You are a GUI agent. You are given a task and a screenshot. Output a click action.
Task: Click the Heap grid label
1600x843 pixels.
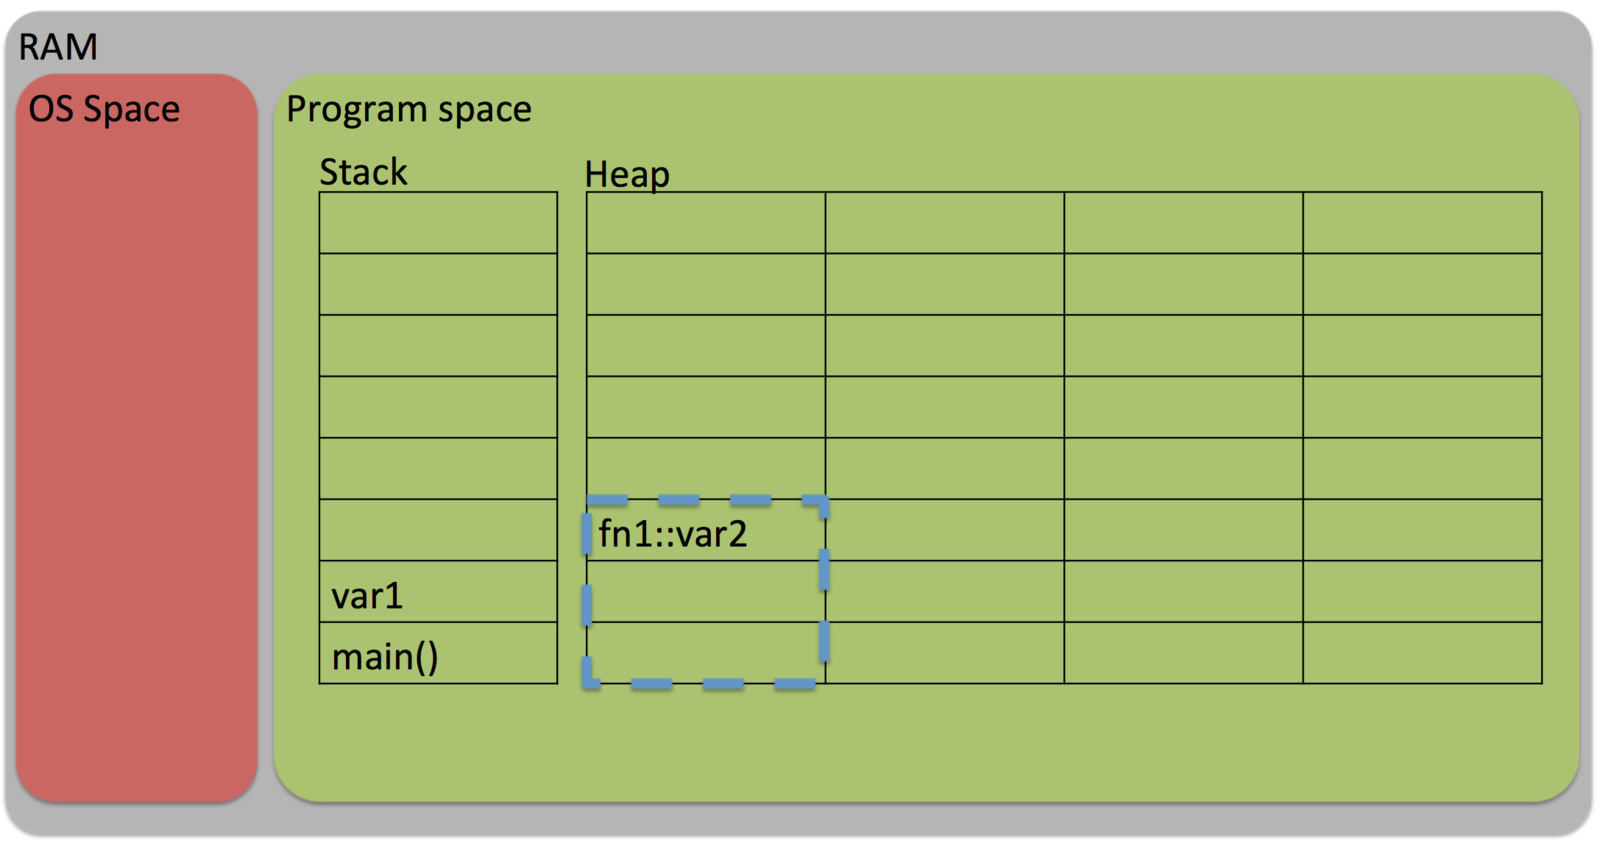(627, 174)
